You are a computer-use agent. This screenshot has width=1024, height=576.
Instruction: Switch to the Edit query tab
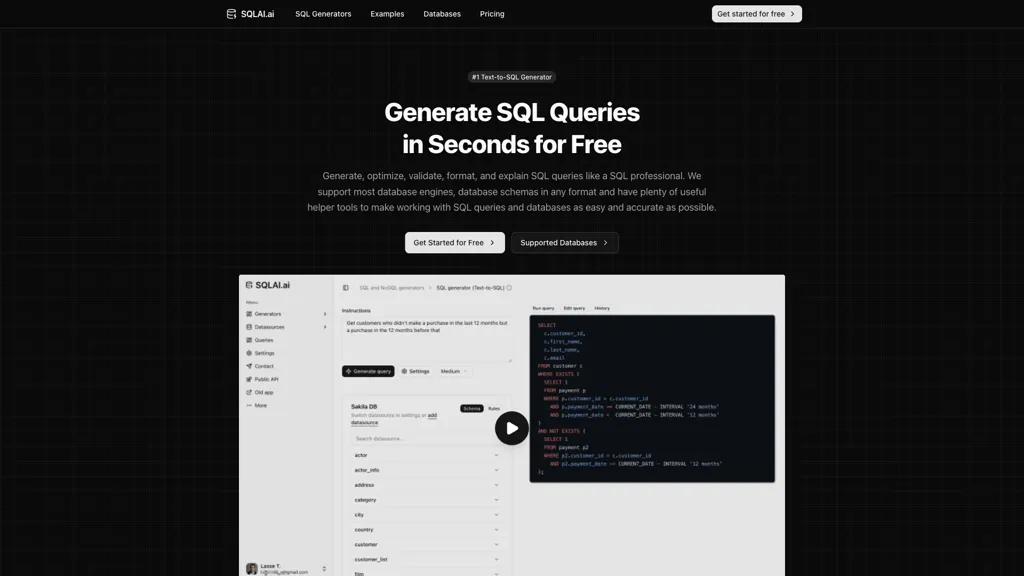pyautogui.click(x=574, y=308)
